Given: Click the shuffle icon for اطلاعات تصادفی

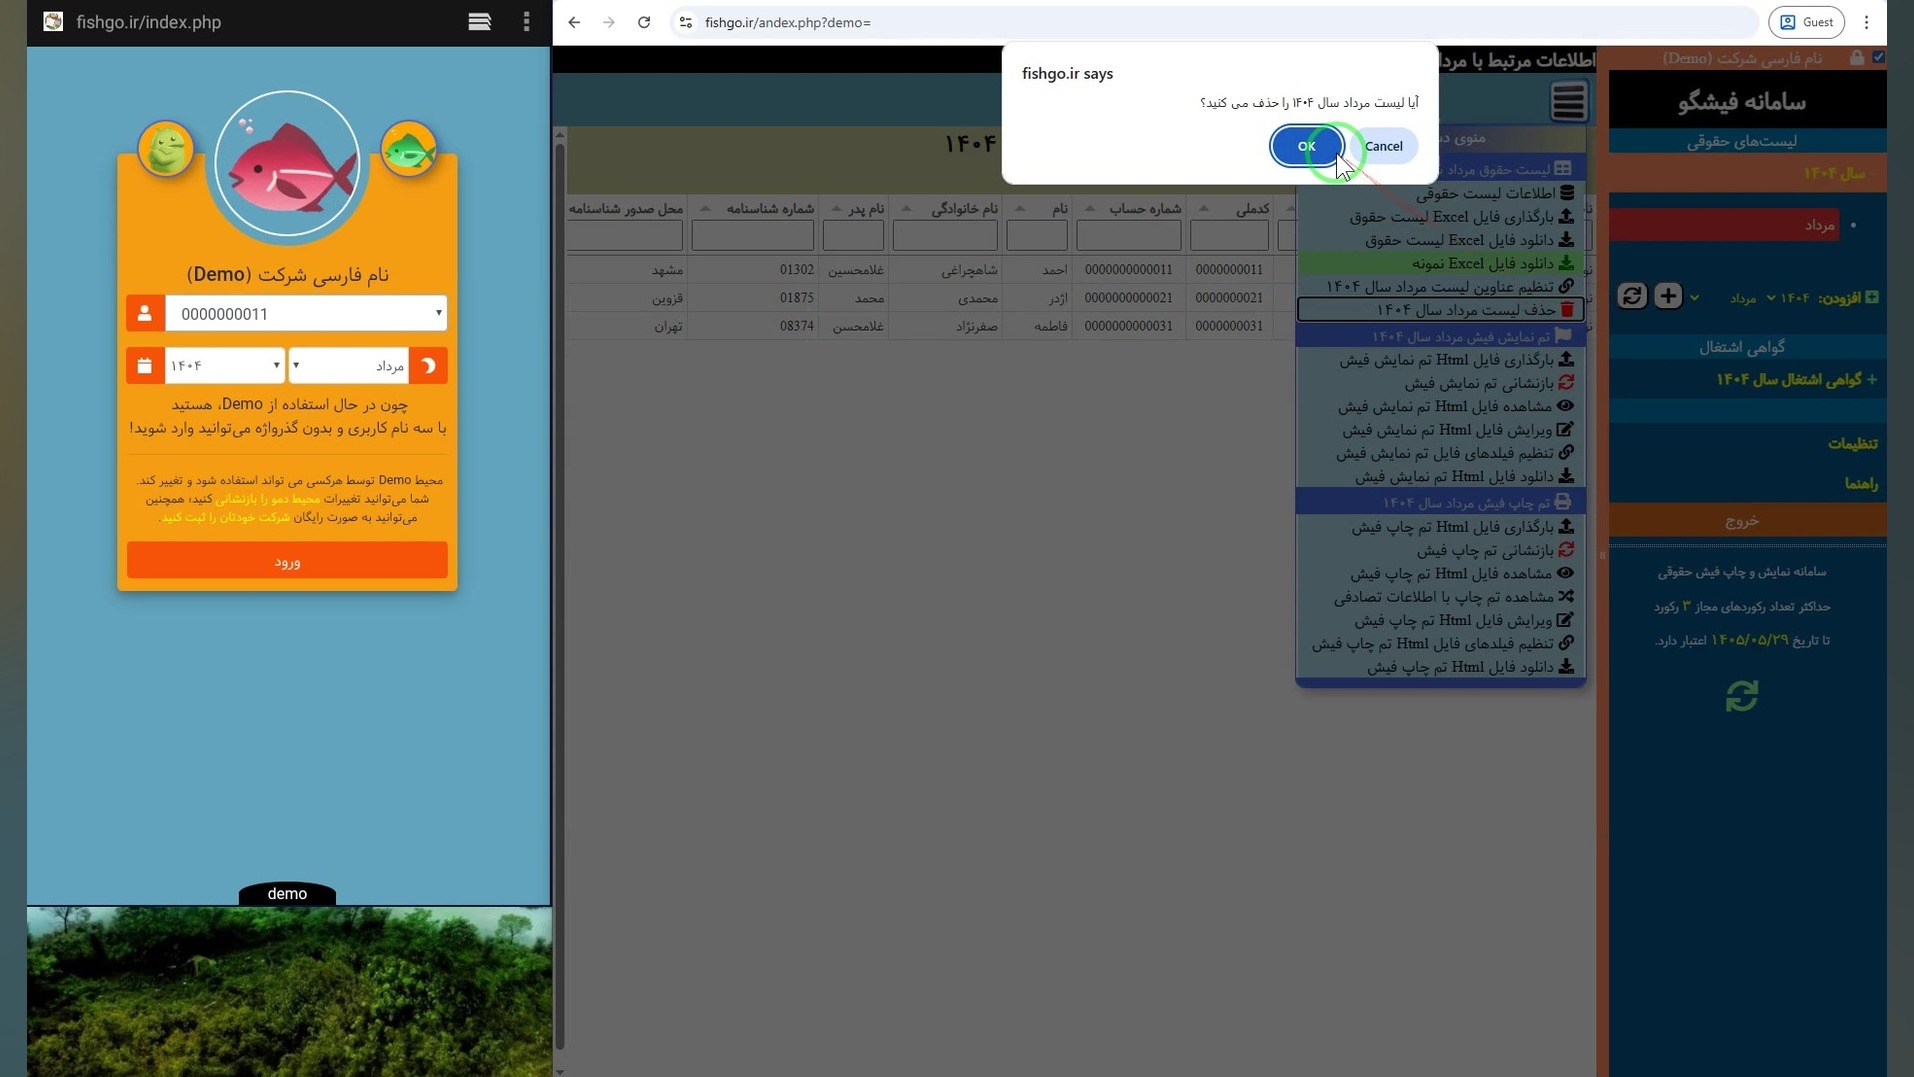Looking at the screenshot, I should (1566, 597).
